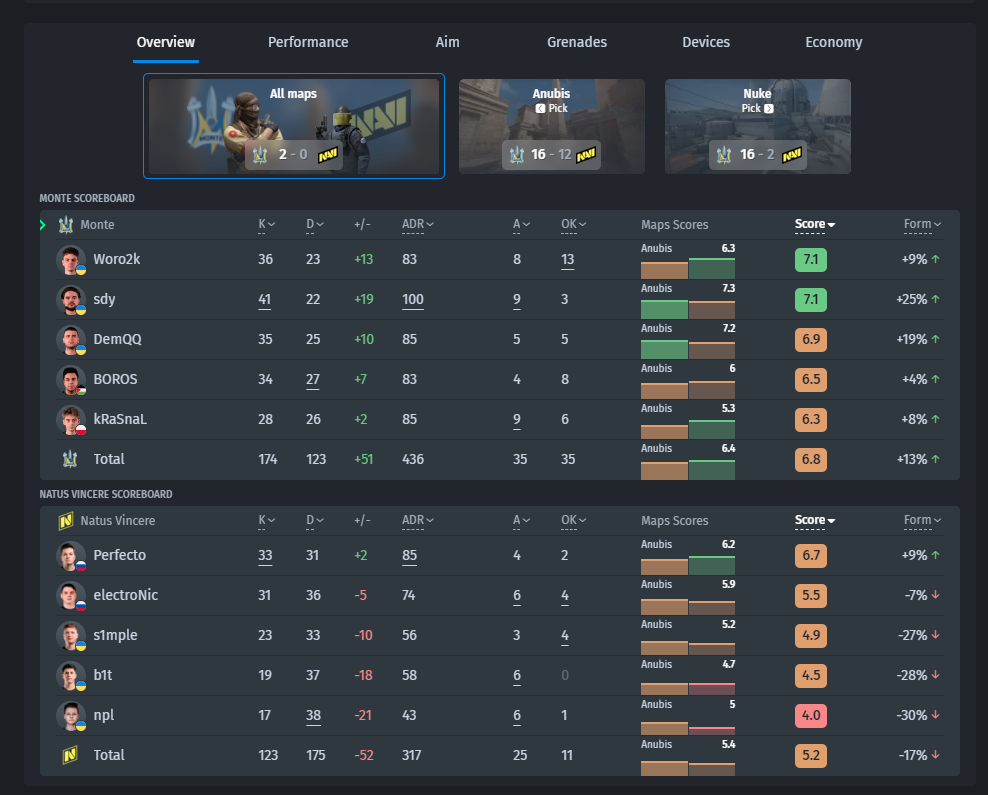The image size is (988, 795).
Task: Click the green collapse arrow beside Monte header
Action: [43, 225]
